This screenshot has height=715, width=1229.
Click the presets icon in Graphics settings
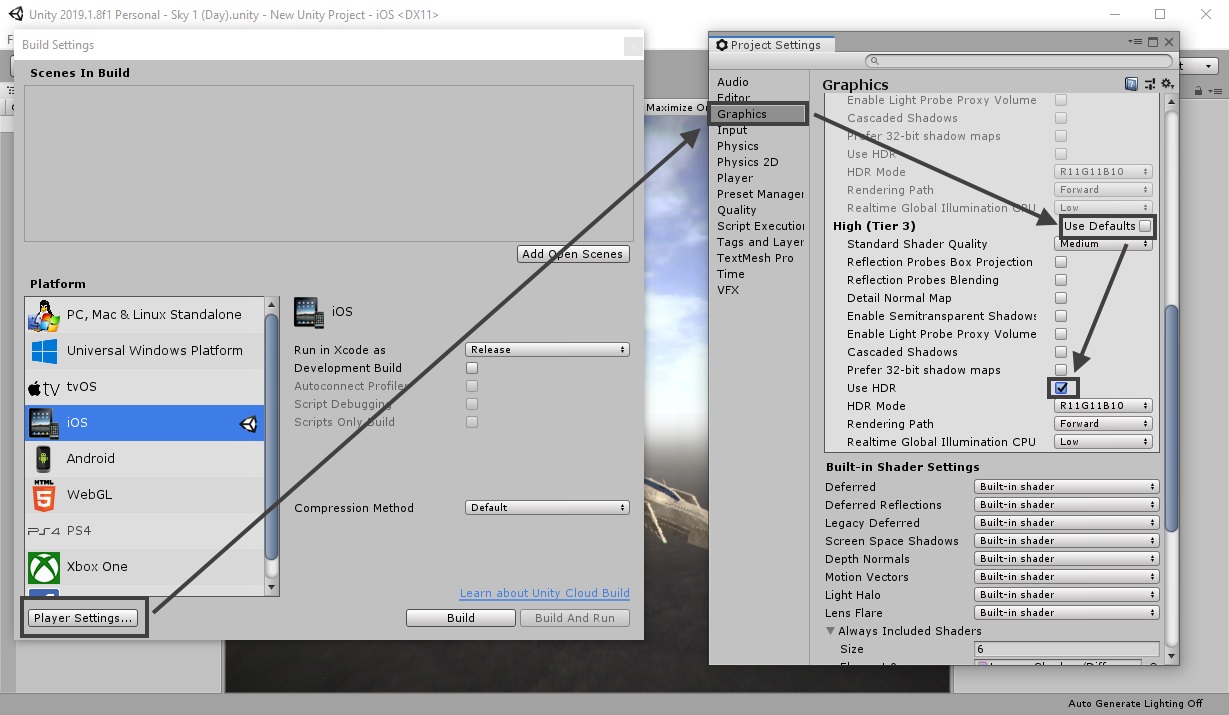point(1148,84)
